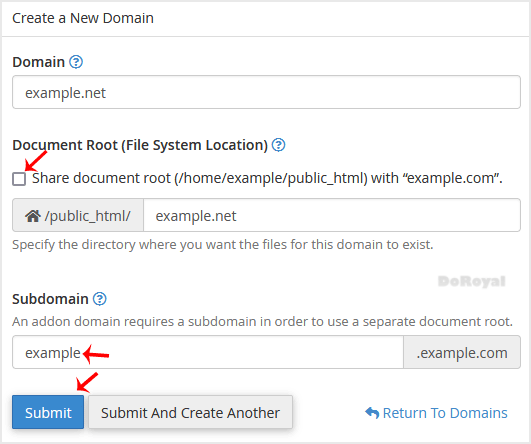Click the Create a New Domain heading
The height and width of the screenshot is (444, 531).
pyautogui.click(x=83, y=18)
